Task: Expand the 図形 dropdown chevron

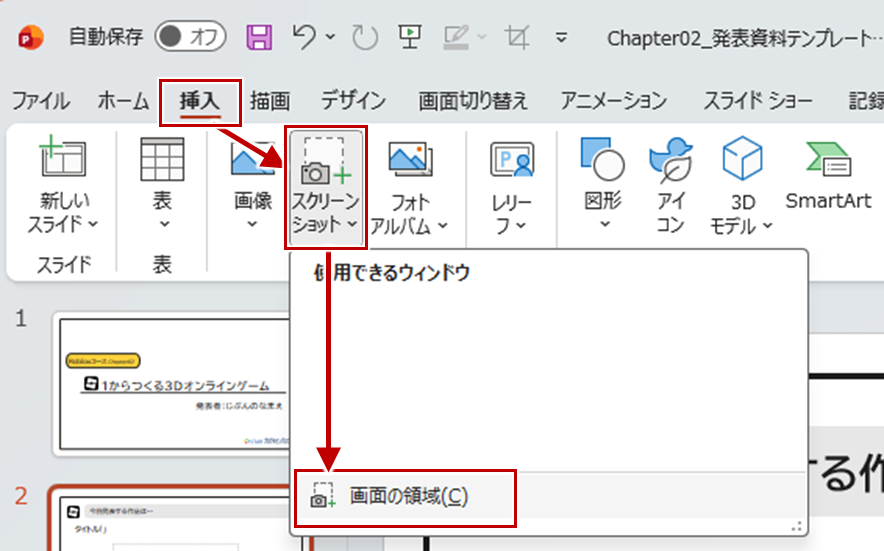Action: 605,224
